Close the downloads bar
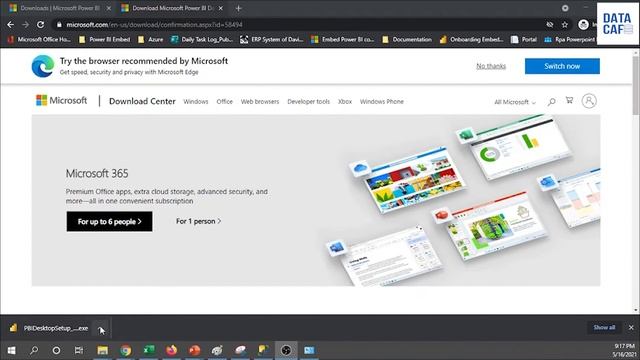The height and width of the screenshot is (360, 640). point(631,327)
